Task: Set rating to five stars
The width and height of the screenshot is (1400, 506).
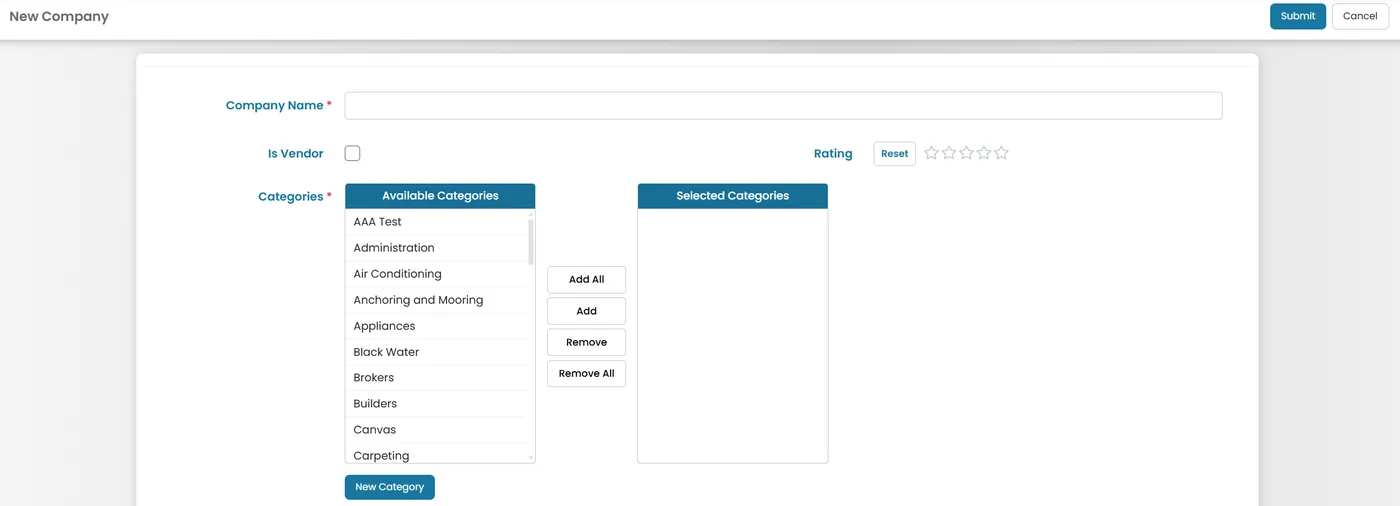Action: click(x=1001, y=153)
